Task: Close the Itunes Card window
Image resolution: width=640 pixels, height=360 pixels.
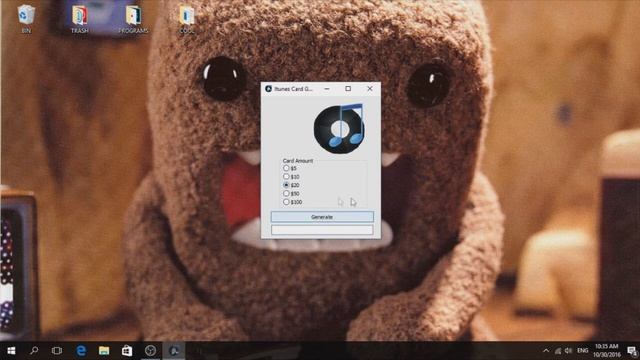Action: (370, 89)
